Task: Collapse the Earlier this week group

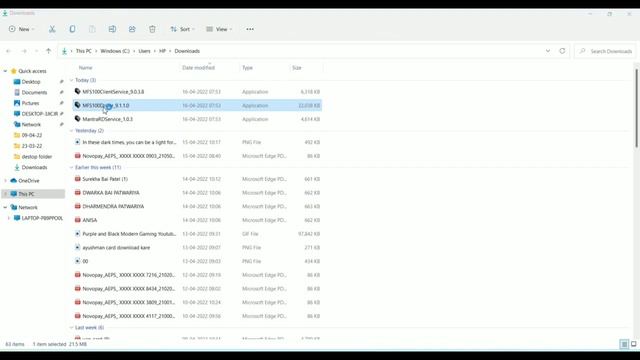Action: coord(71,167)
